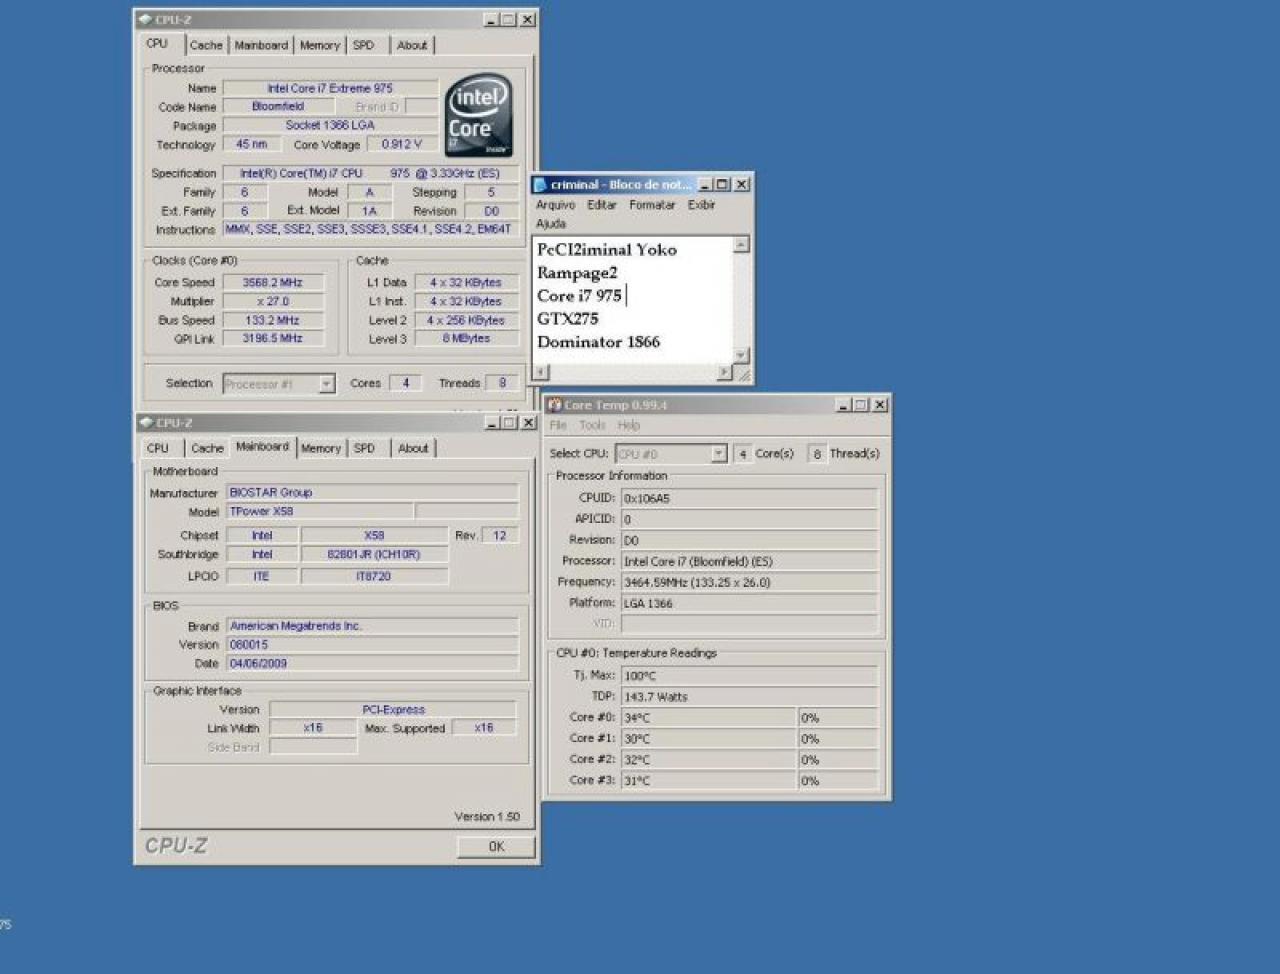This screenshot has height=974, width=1280.
Task: Open SPD tab in lower CPU-Z window
Action: click(x=364, y=448)
